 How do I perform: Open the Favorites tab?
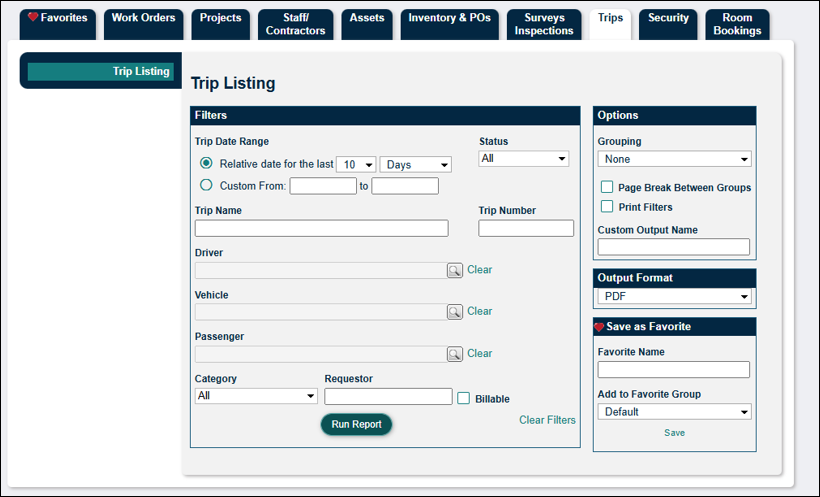pyautogui.click(x=58, y=24)
